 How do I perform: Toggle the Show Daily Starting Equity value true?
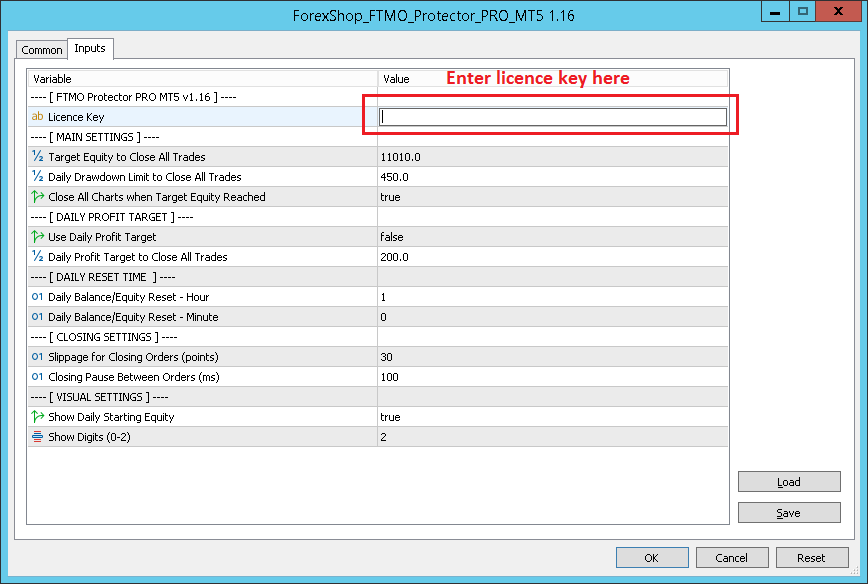[390, 417]
